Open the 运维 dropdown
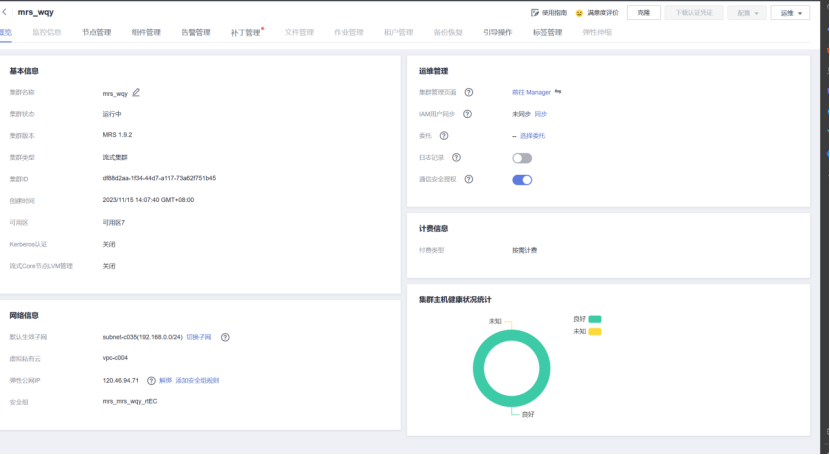This screenshot has width=830, height=455. [790, 13]
